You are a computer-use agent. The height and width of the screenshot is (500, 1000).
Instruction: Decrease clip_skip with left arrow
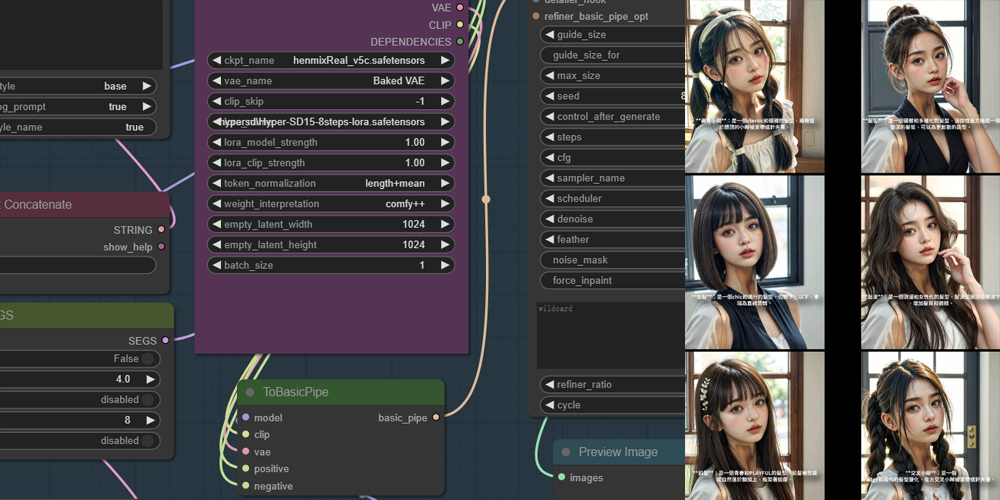point(216,101)
